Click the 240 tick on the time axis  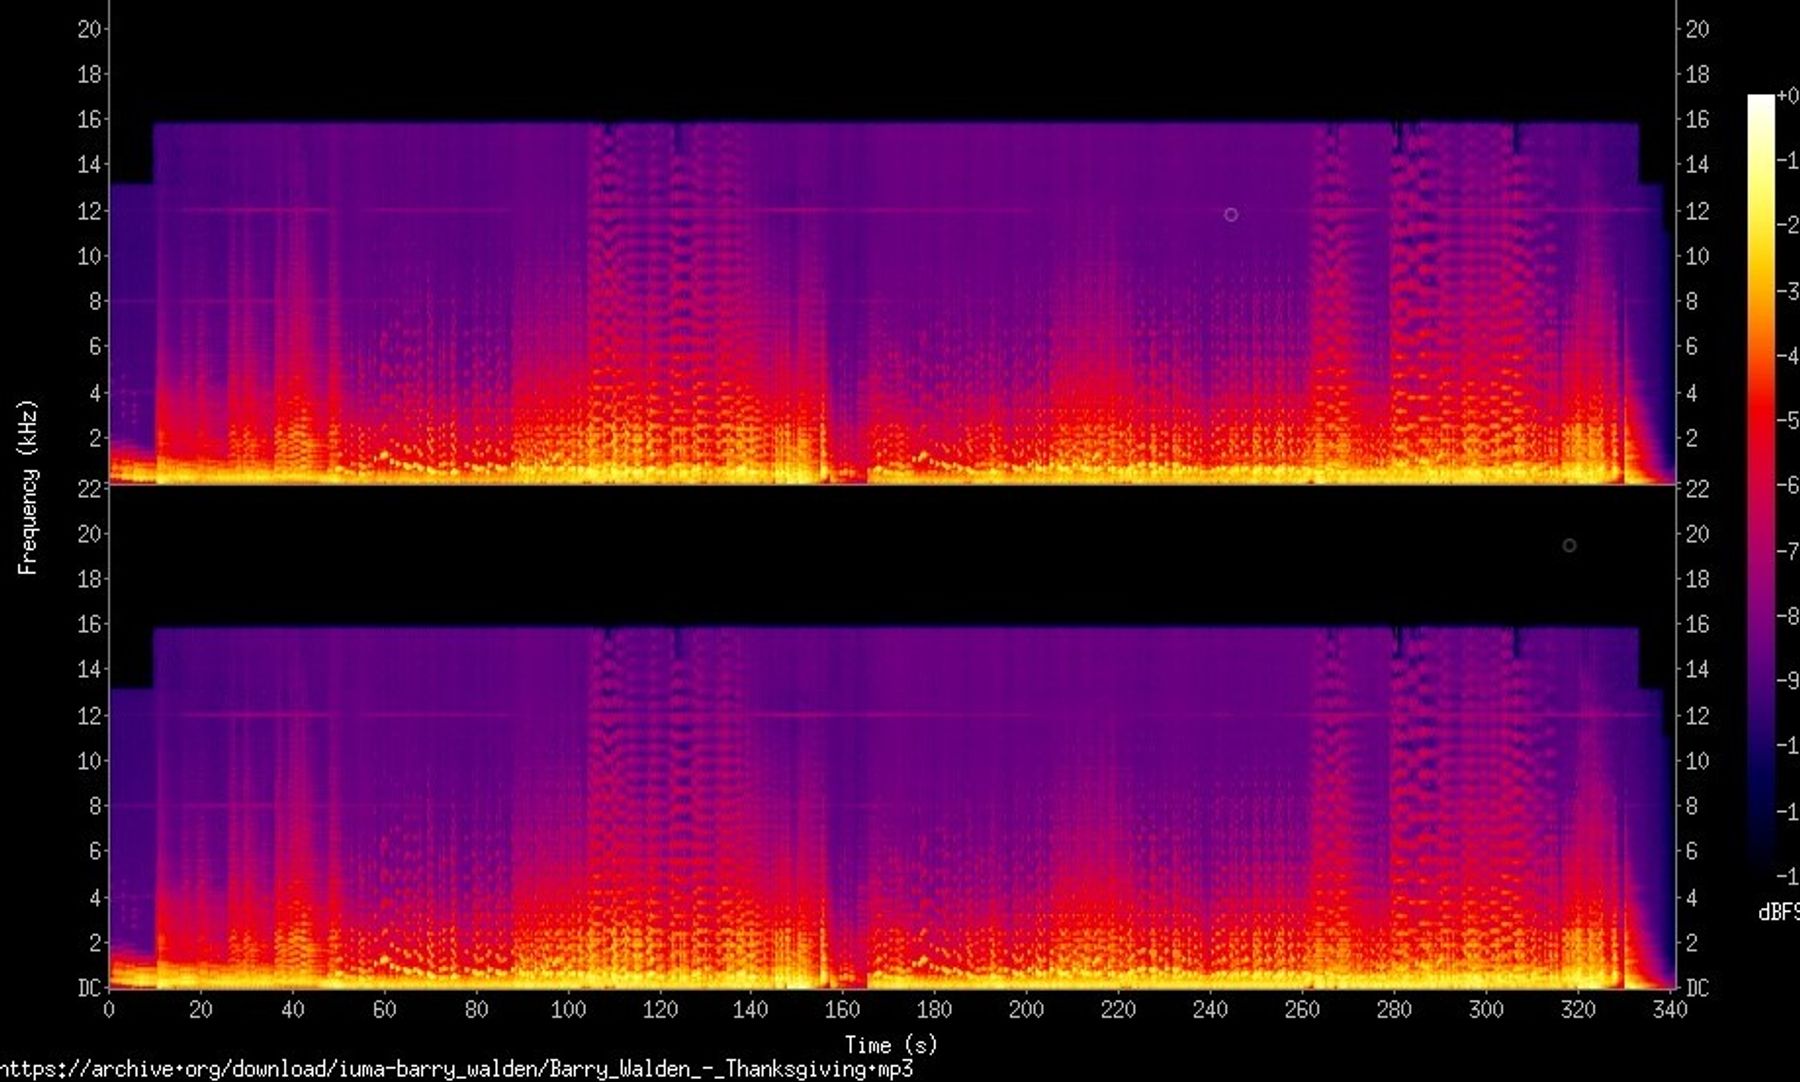tap(1210, 1010)
